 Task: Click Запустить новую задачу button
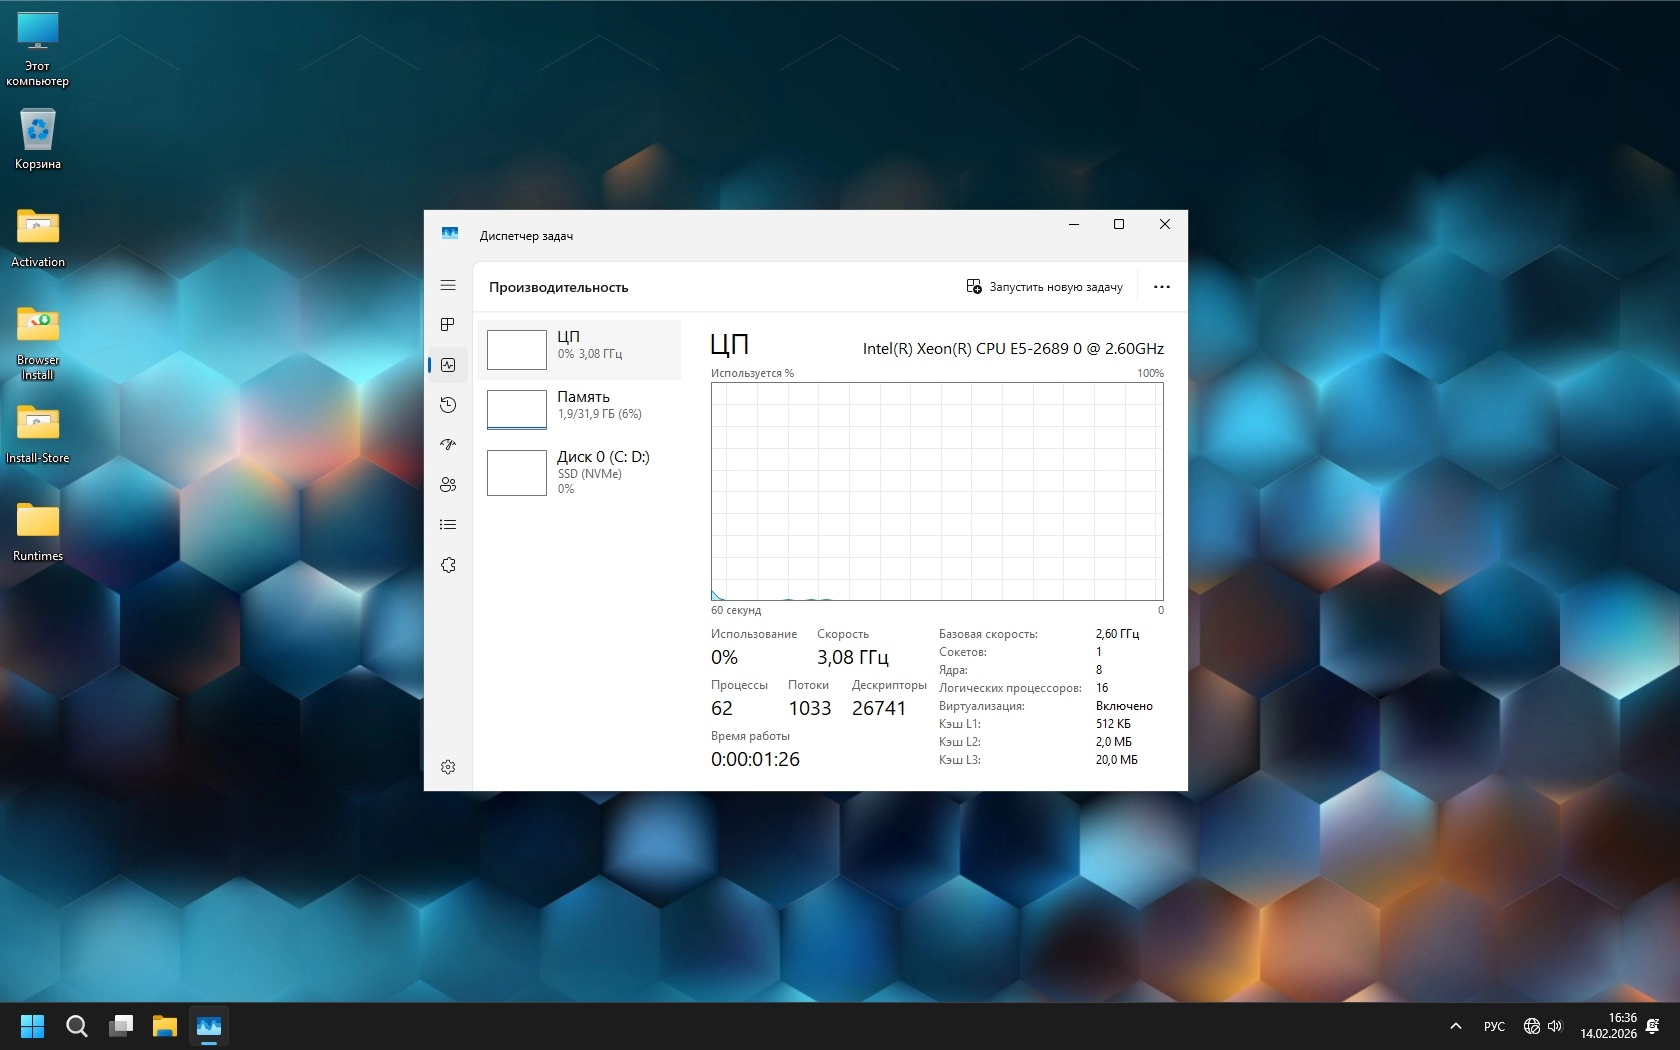click(1044, 287)
